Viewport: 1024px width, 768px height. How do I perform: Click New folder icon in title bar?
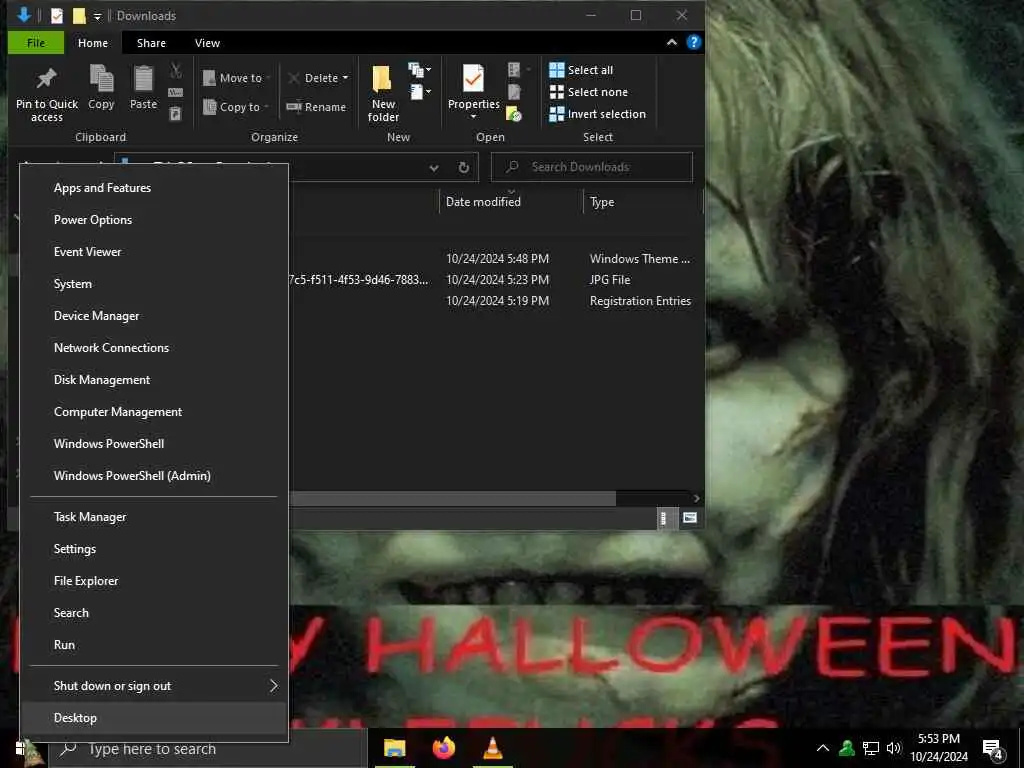[x=79, y=16]
